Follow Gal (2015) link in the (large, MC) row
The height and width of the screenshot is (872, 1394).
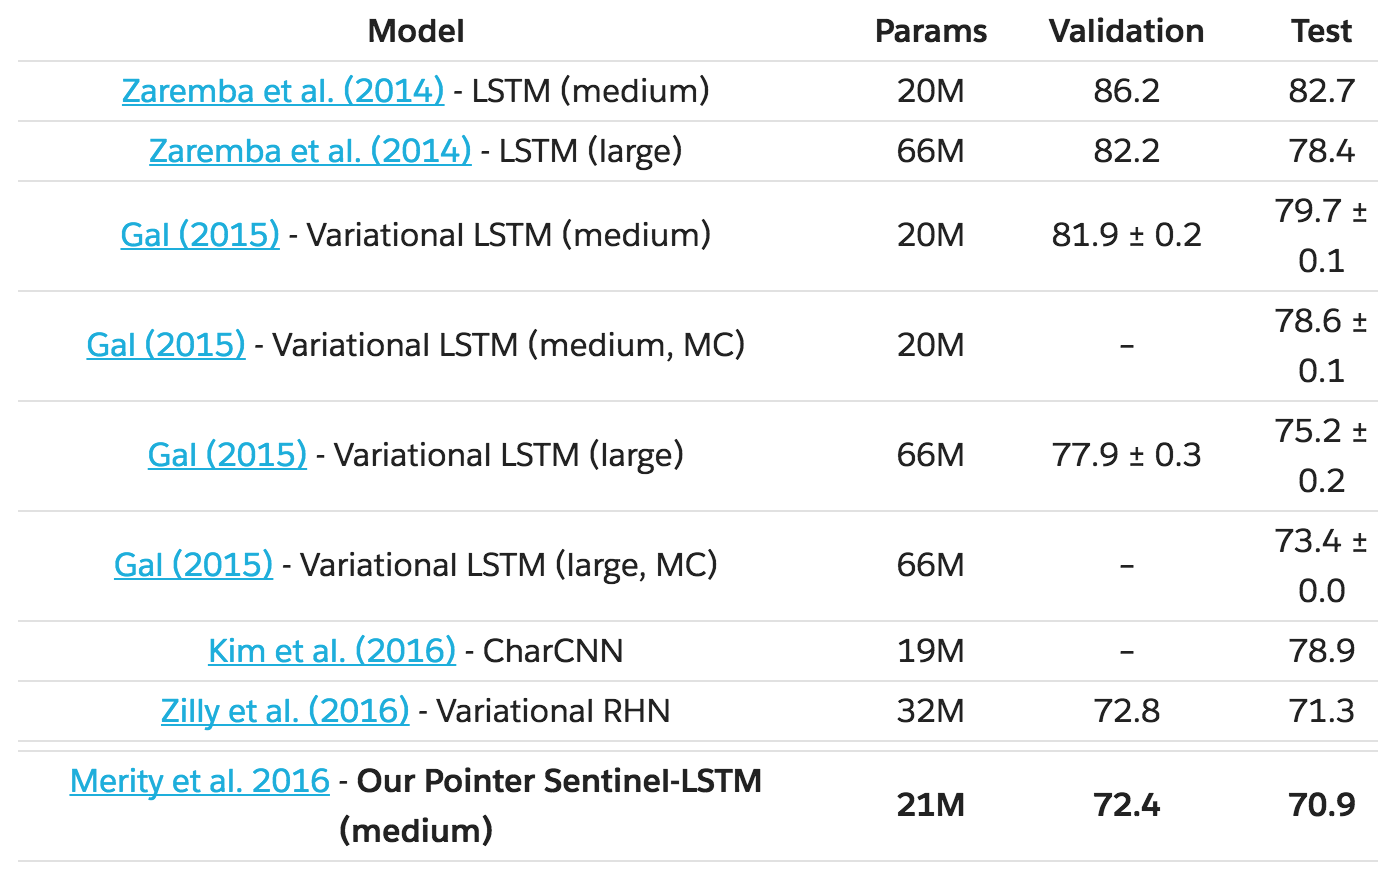click(x=193, y=565)
